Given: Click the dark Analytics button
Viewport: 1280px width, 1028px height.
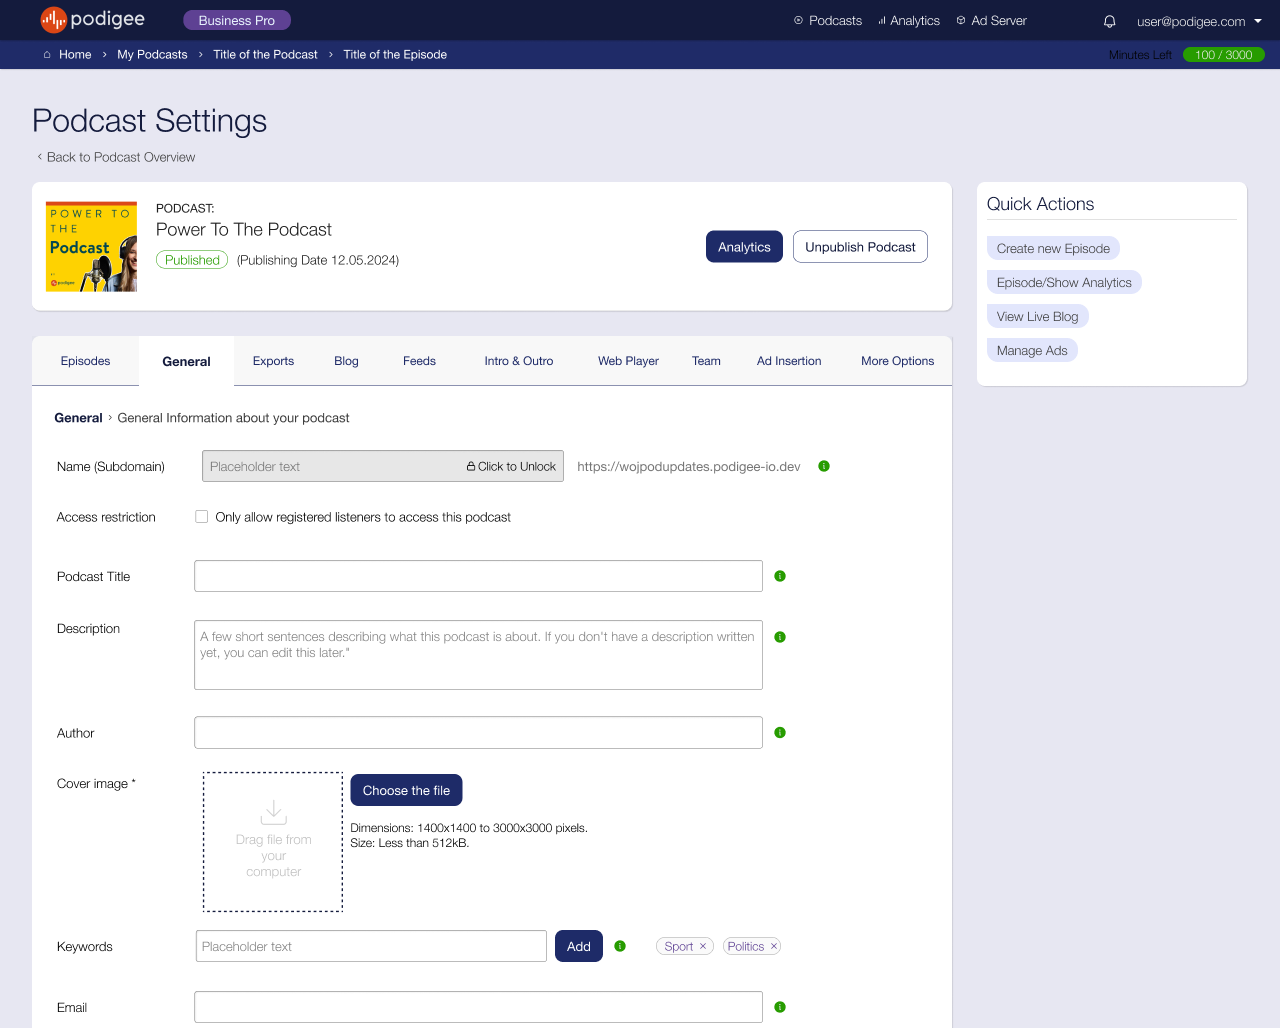Looking at the screenshot, I should tap(744, 247).
